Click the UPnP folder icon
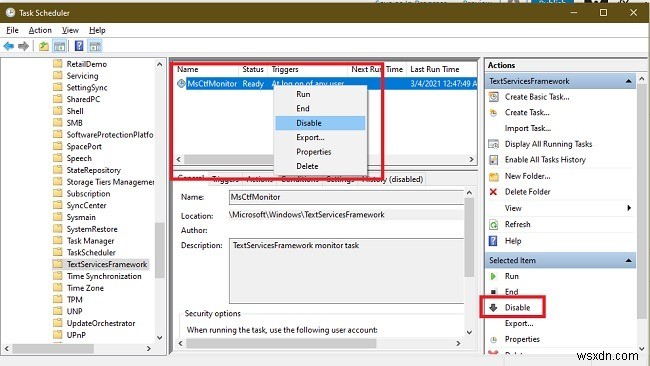 (x=58, y=334)
